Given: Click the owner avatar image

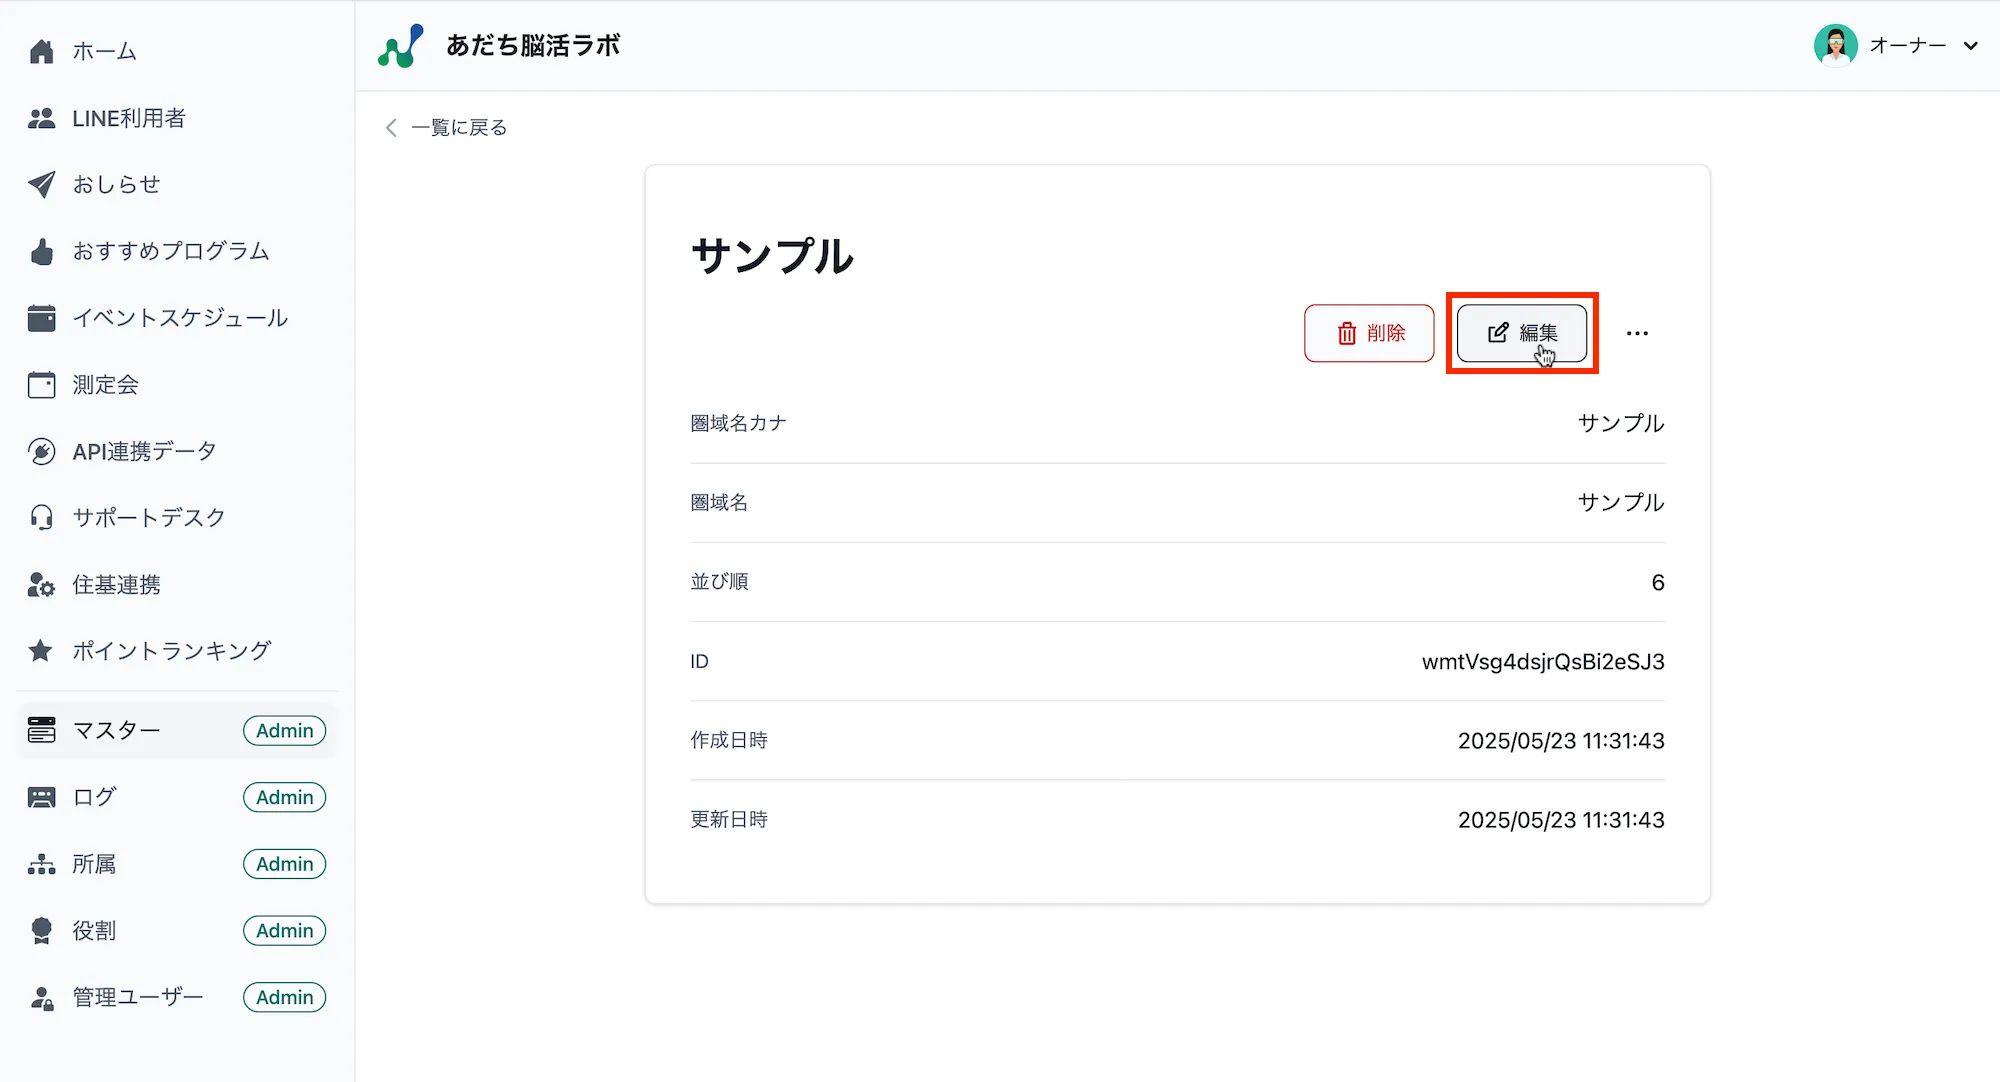Looking at the screenshot, I should 1835,46.
